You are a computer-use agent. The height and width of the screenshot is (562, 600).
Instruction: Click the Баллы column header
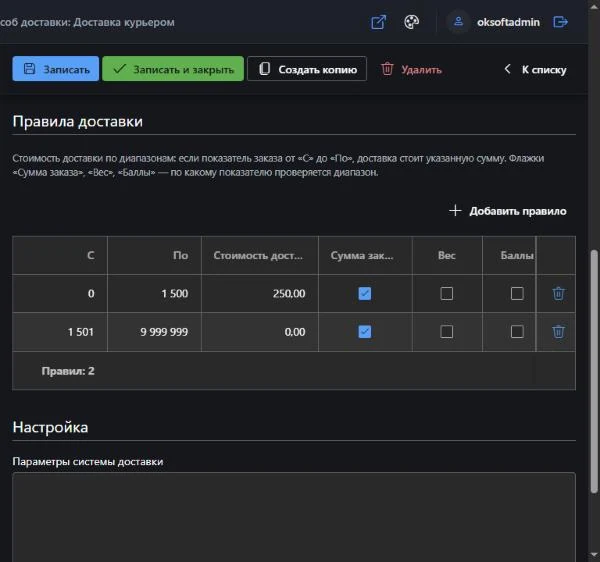click(509, 255)
